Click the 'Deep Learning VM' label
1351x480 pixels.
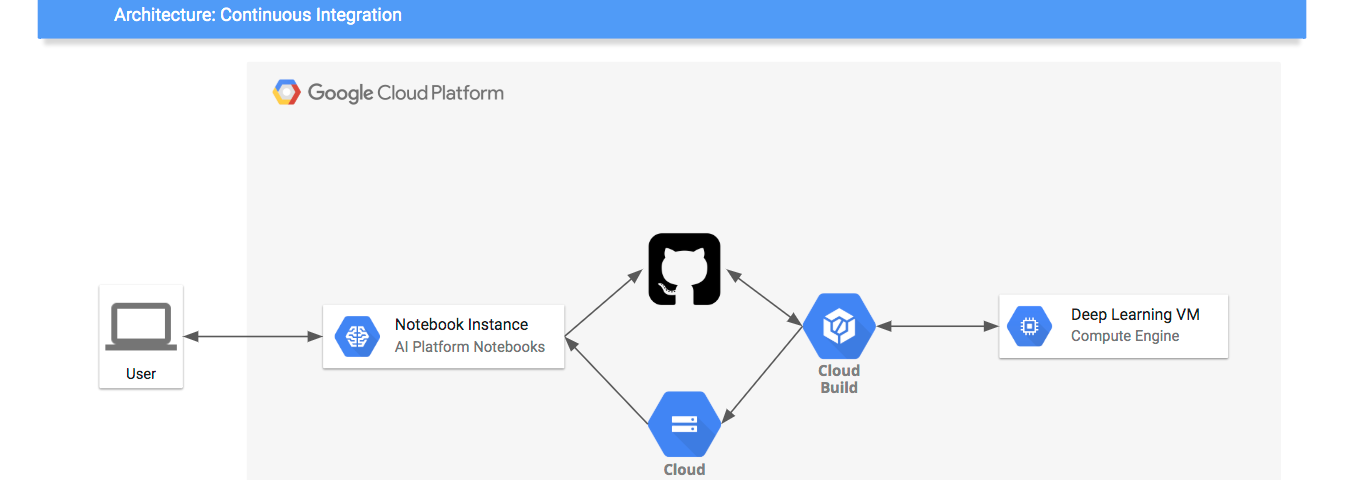coord(1135,314)
